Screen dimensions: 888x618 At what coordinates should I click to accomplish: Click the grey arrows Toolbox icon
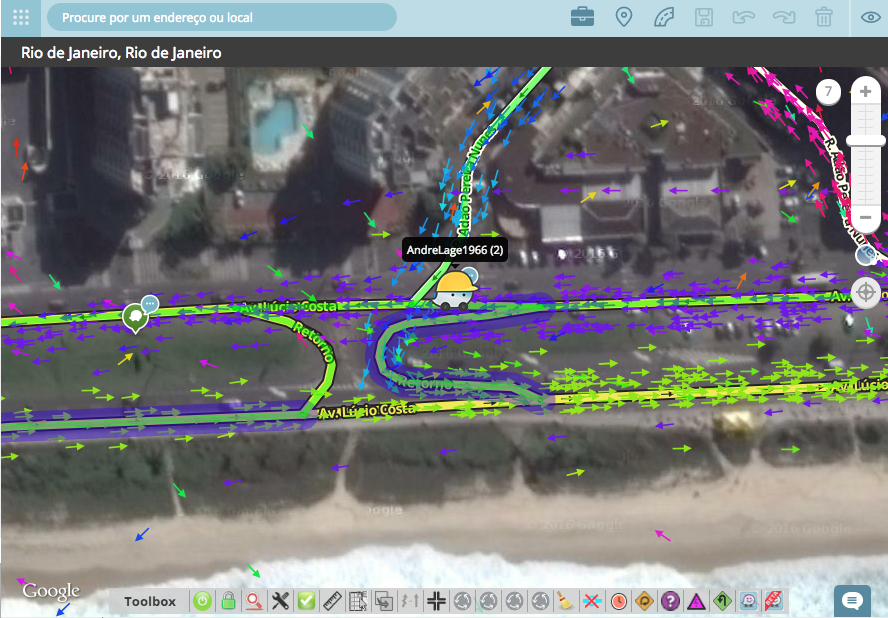(x=411, y=601)
